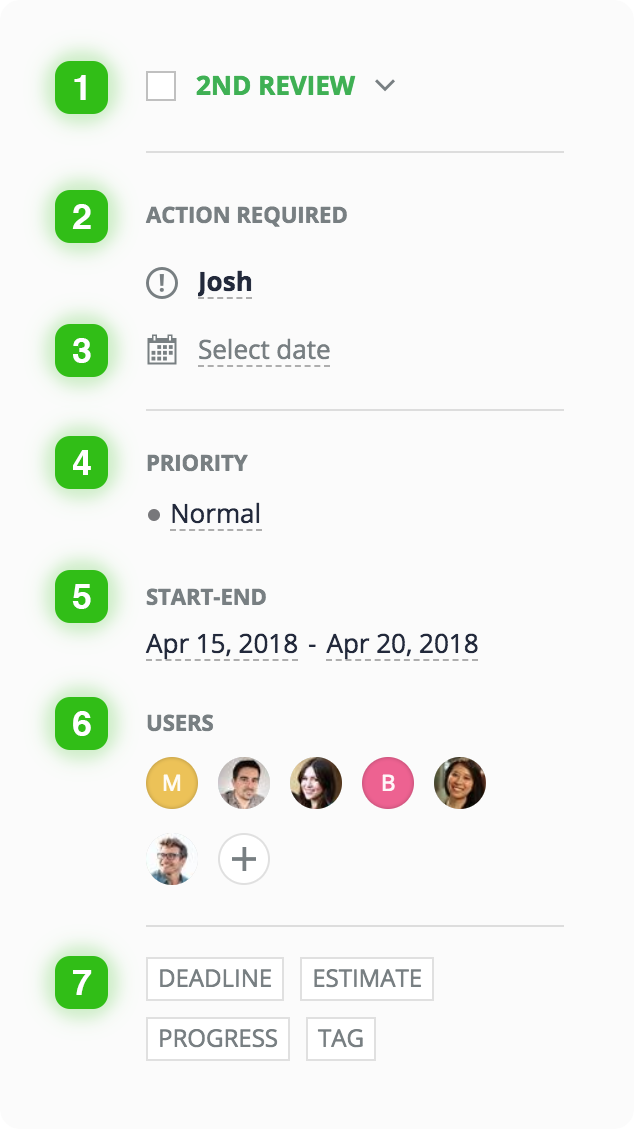
Task: Add a user with the plus button
Action: [244, 859]
